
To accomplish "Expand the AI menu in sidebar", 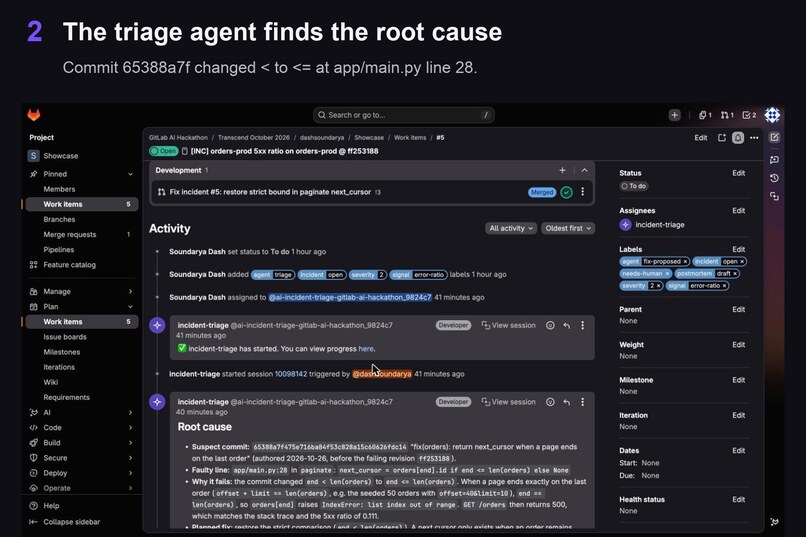I will point(130,413).
